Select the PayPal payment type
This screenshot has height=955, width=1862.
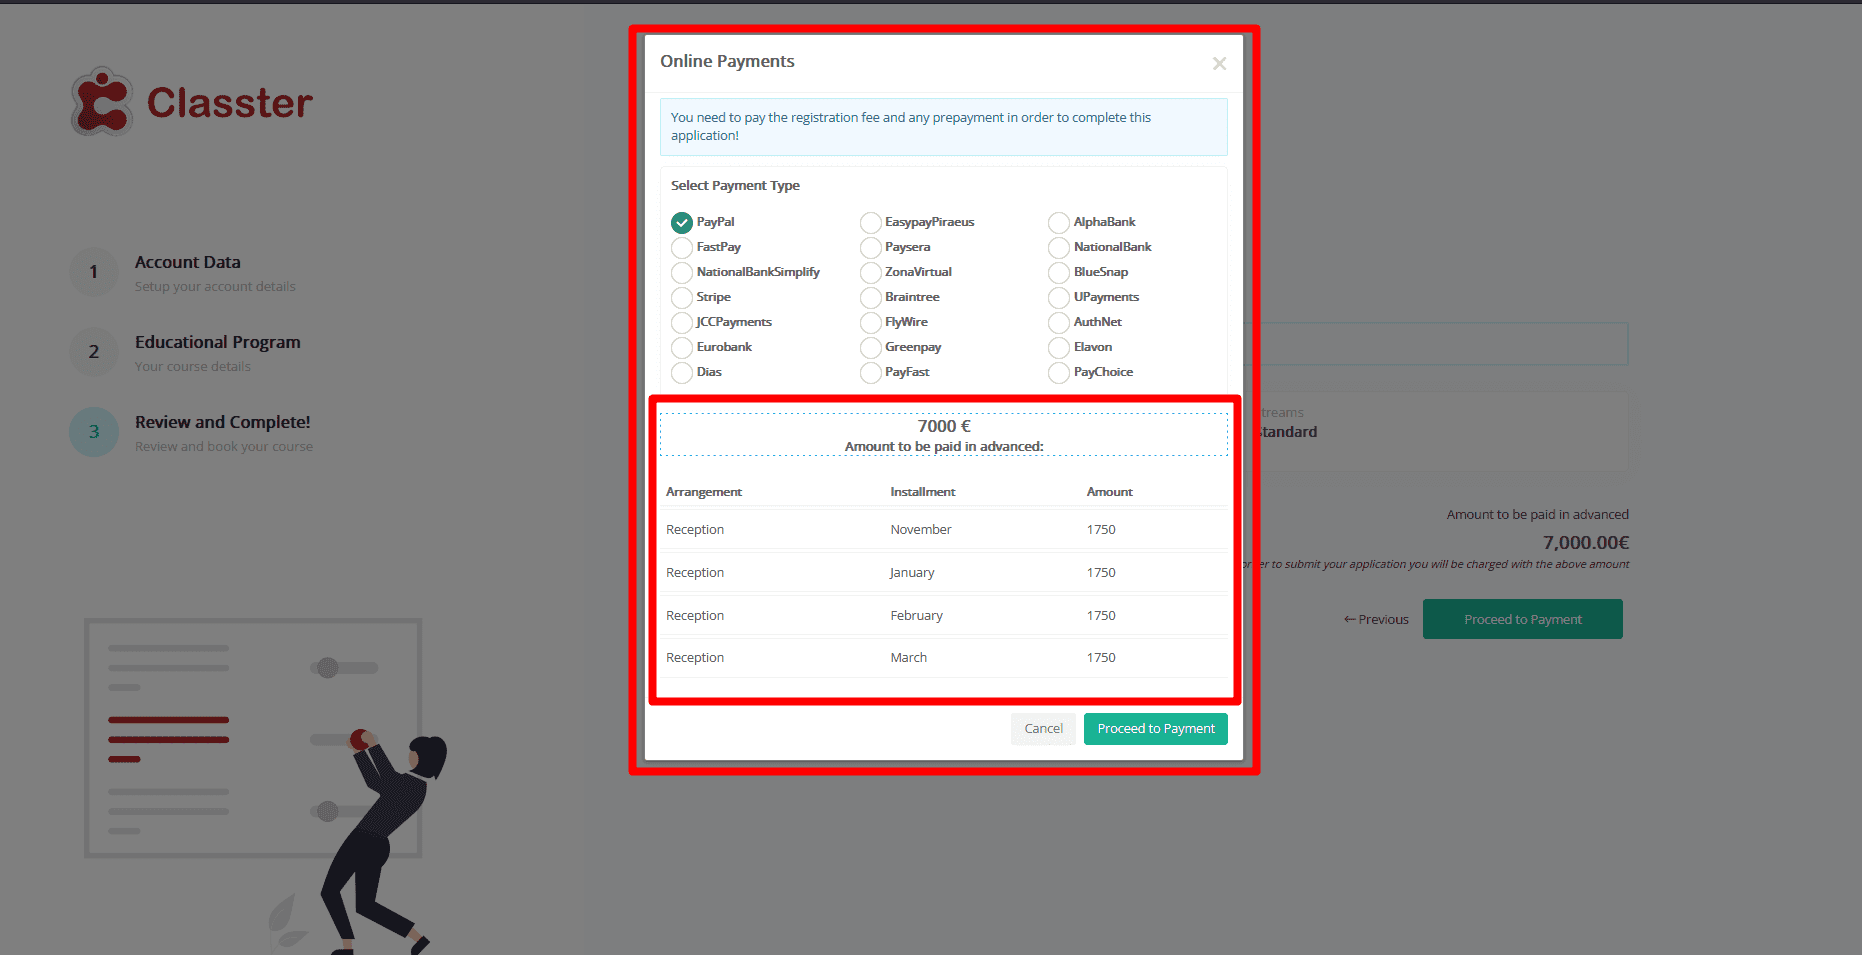point(682,222)
